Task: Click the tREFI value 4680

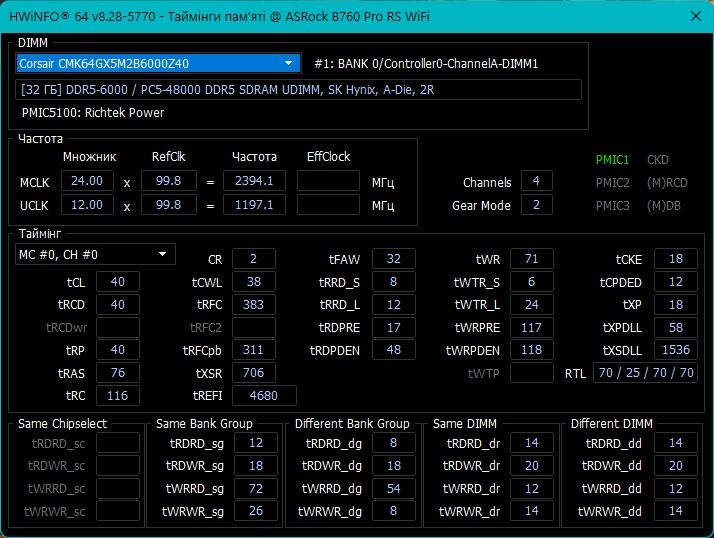Action: 264,395
